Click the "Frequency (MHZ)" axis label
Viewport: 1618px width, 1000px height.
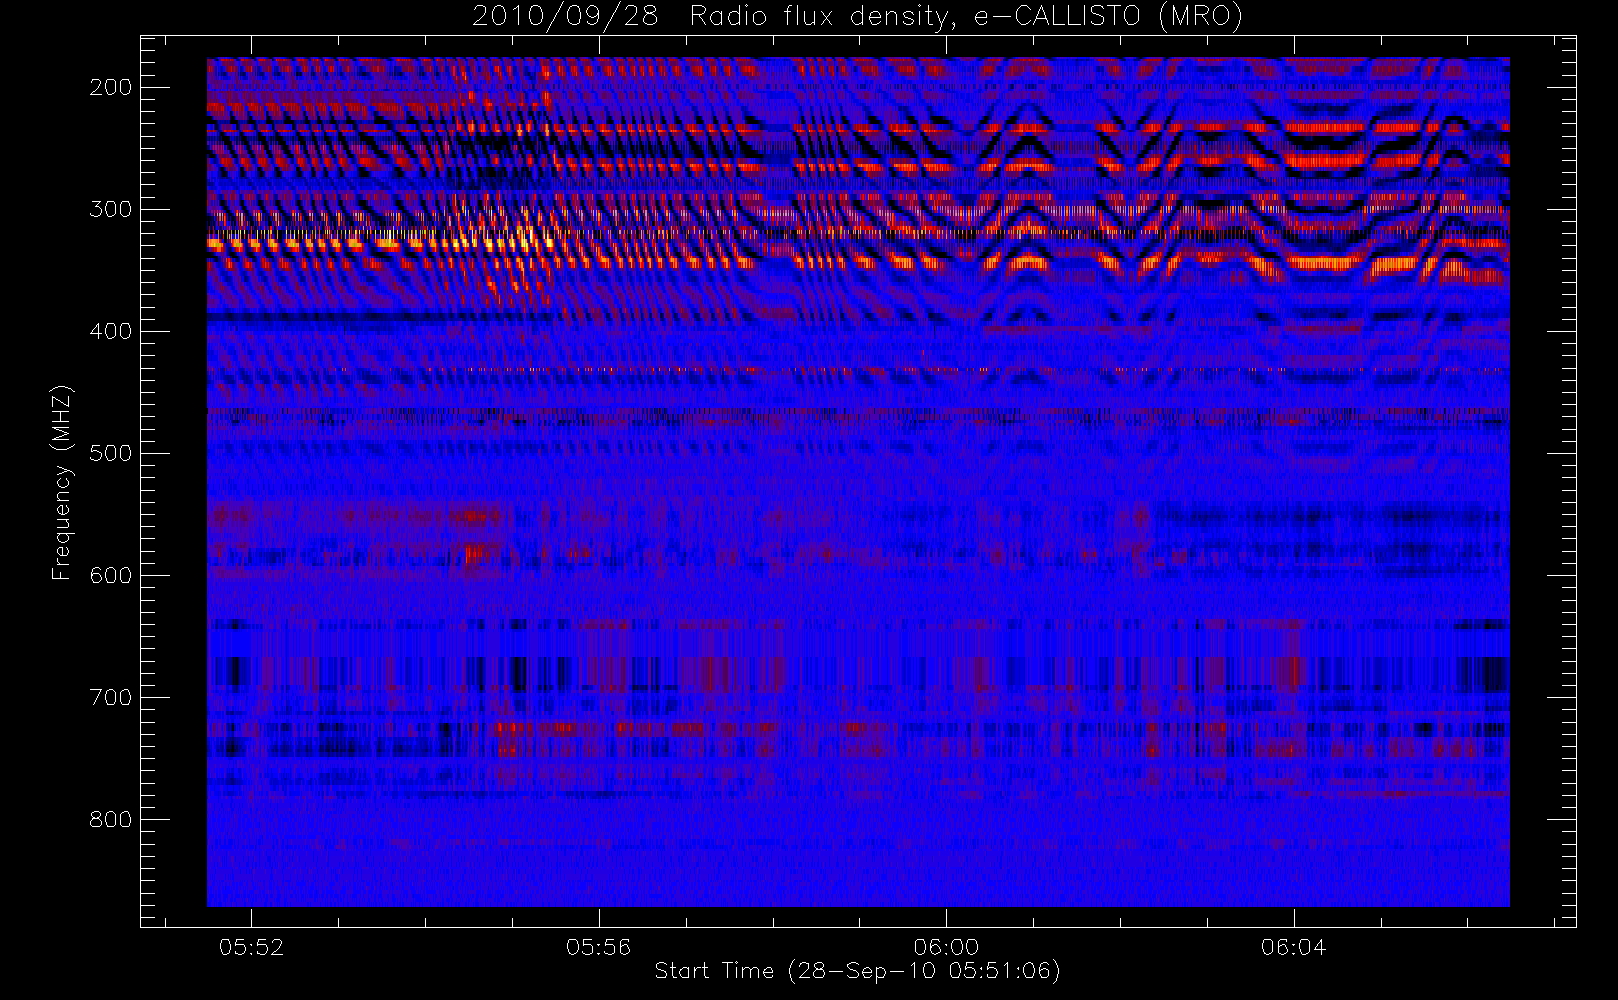[62, 482]
